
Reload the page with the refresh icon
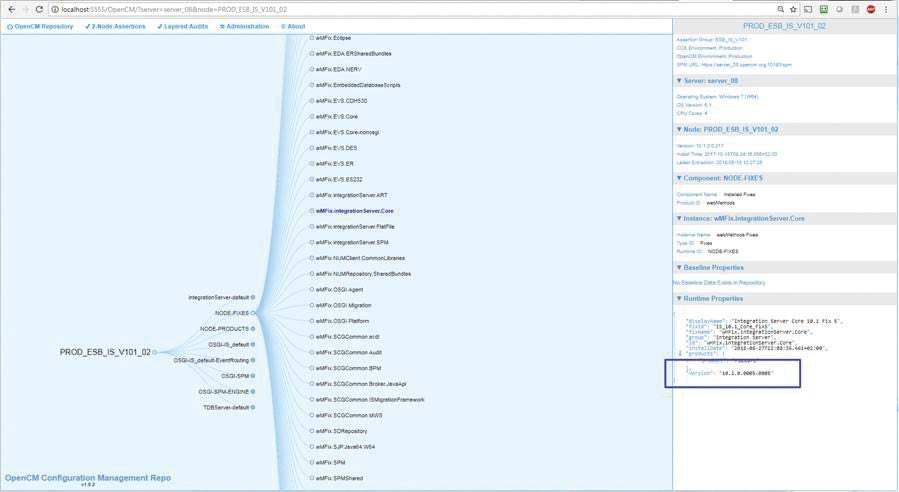pyautogui.click(x=39, y=9)
